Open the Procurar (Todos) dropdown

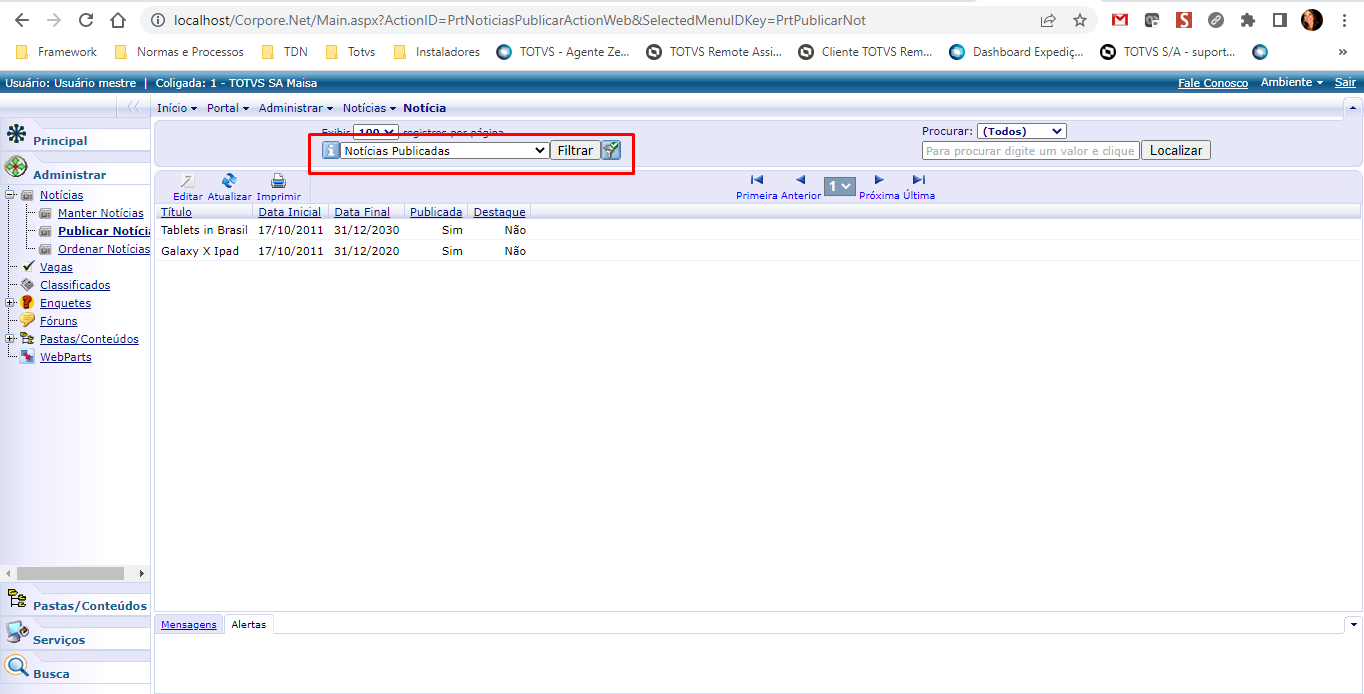[x=1021, y=131]
